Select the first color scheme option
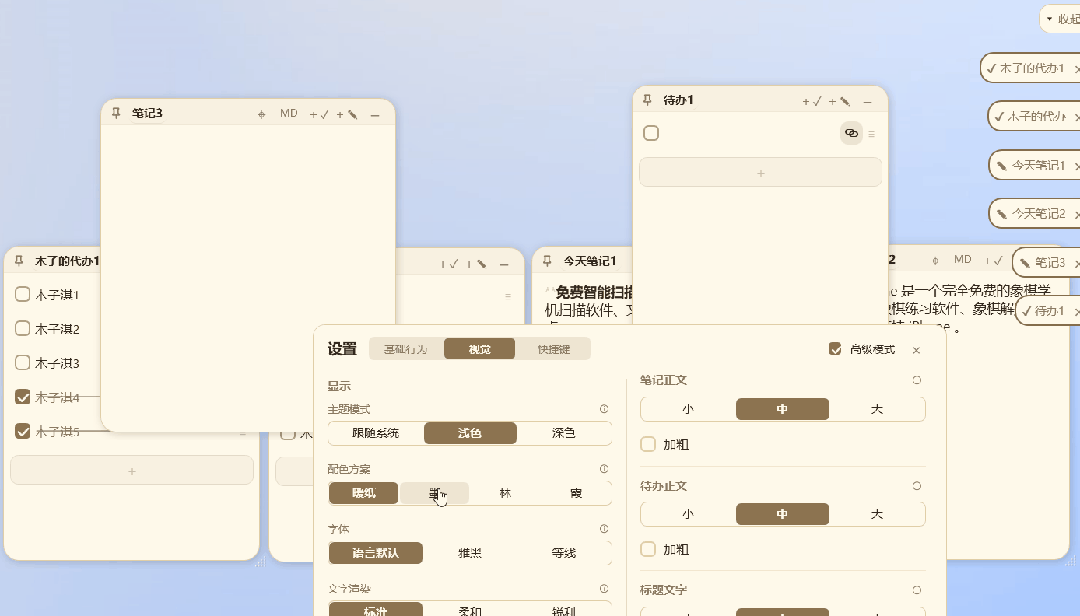 [364, 493]
